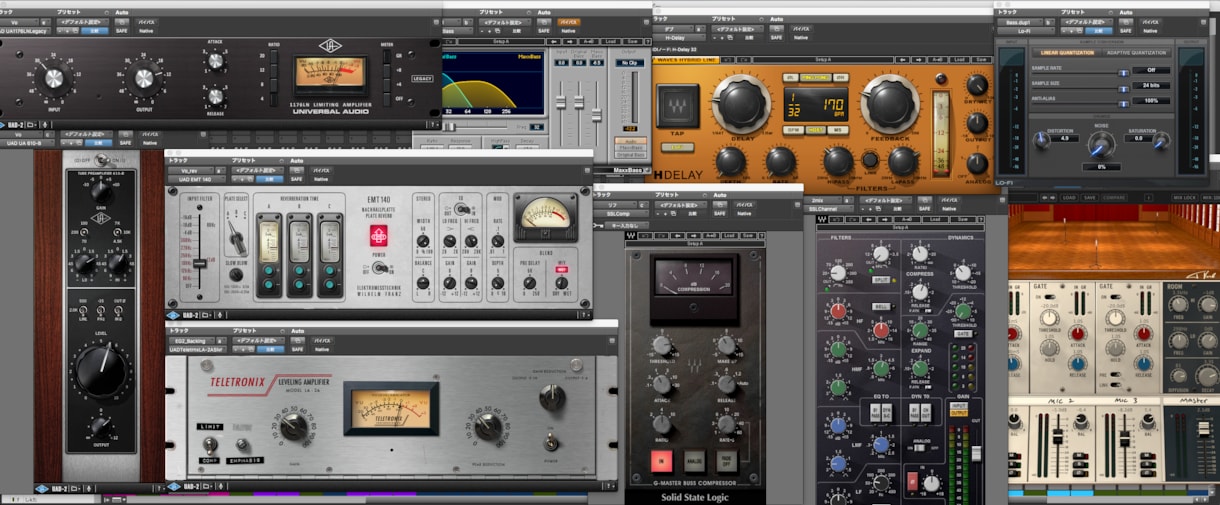This screenshot has height=505, width=1220.
Task: Click the FADE OFF button on SSL Buss Compressor
Action: [728, 460]
